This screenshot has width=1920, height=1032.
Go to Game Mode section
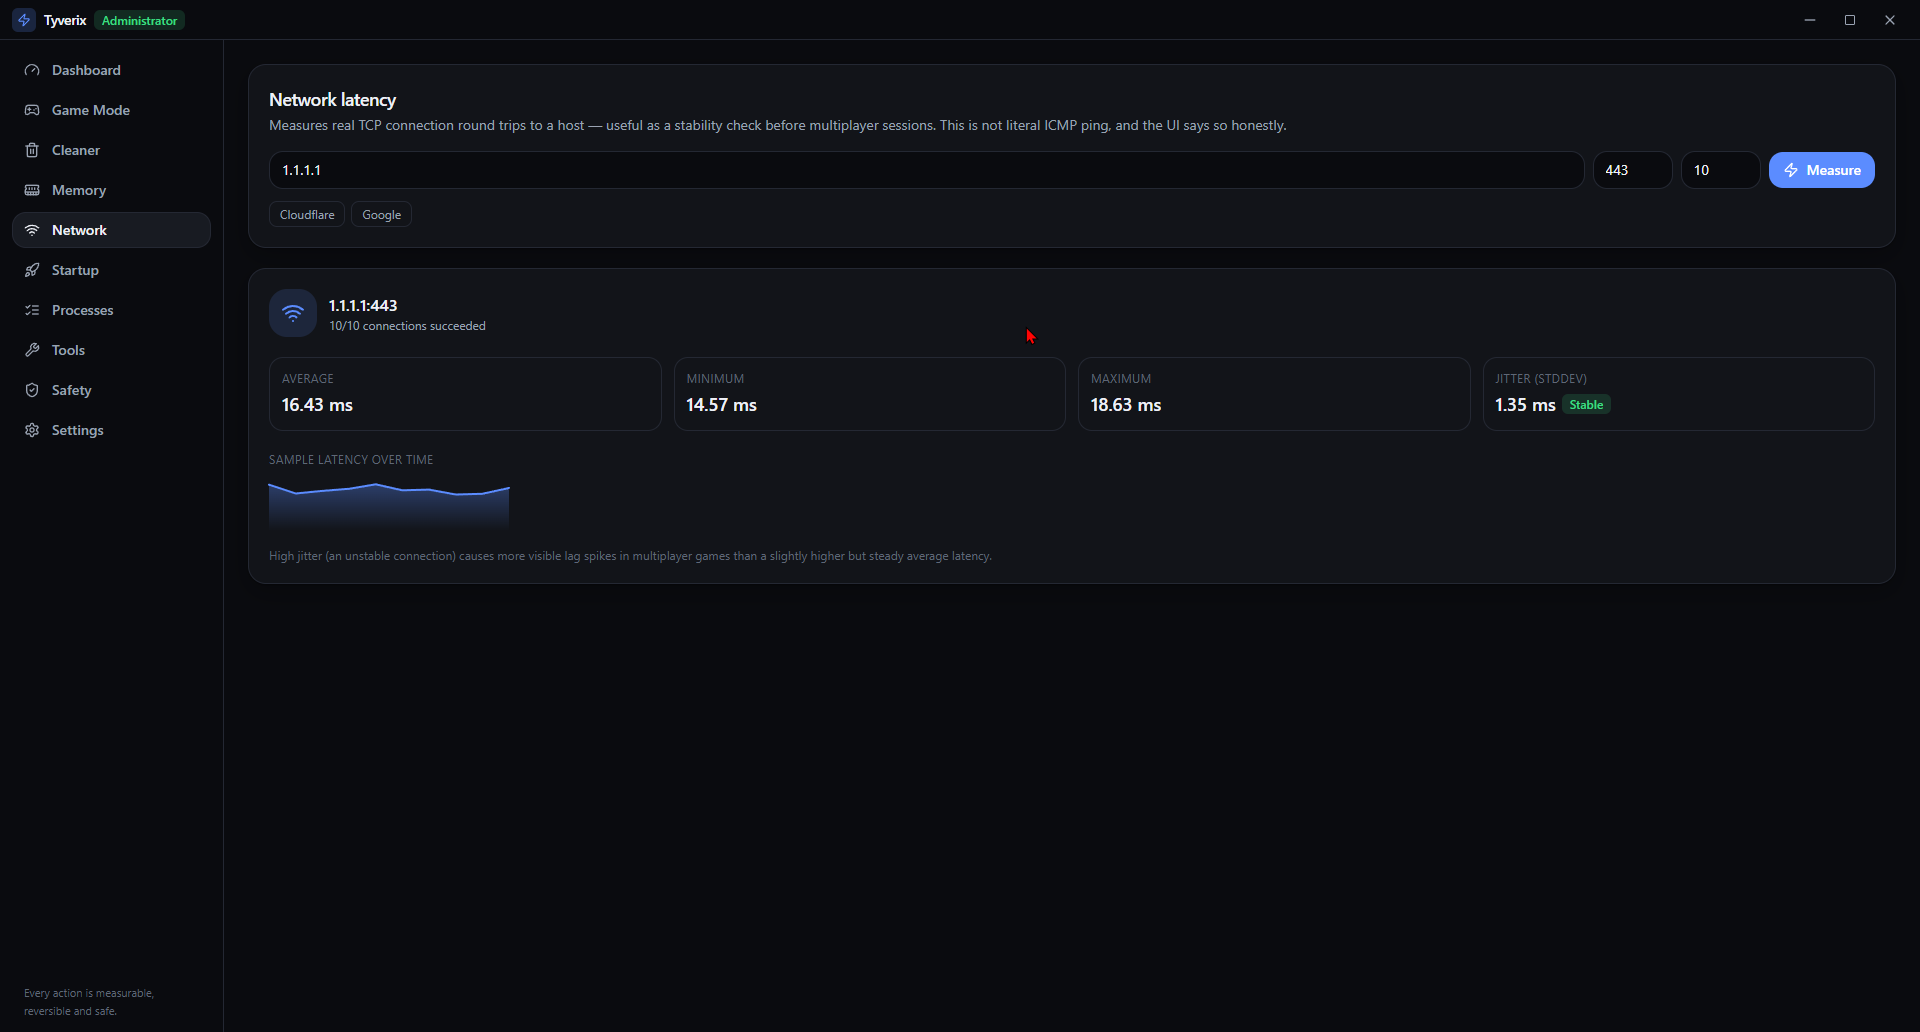[x=111, y=110]
